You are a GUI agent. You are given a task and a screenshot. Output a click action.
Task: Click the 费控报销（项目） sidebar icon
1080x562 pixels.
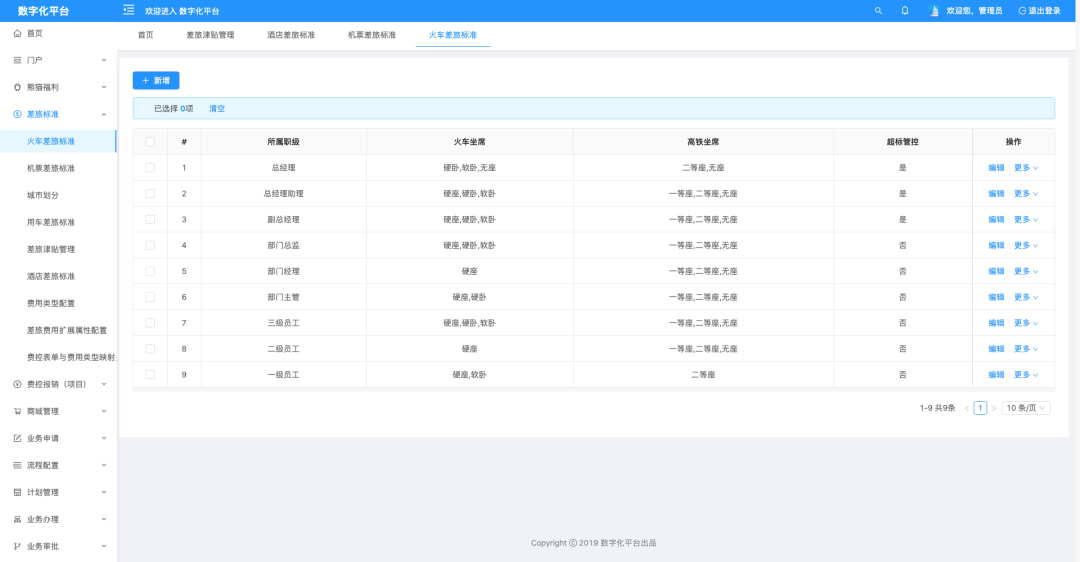[17, 384]
